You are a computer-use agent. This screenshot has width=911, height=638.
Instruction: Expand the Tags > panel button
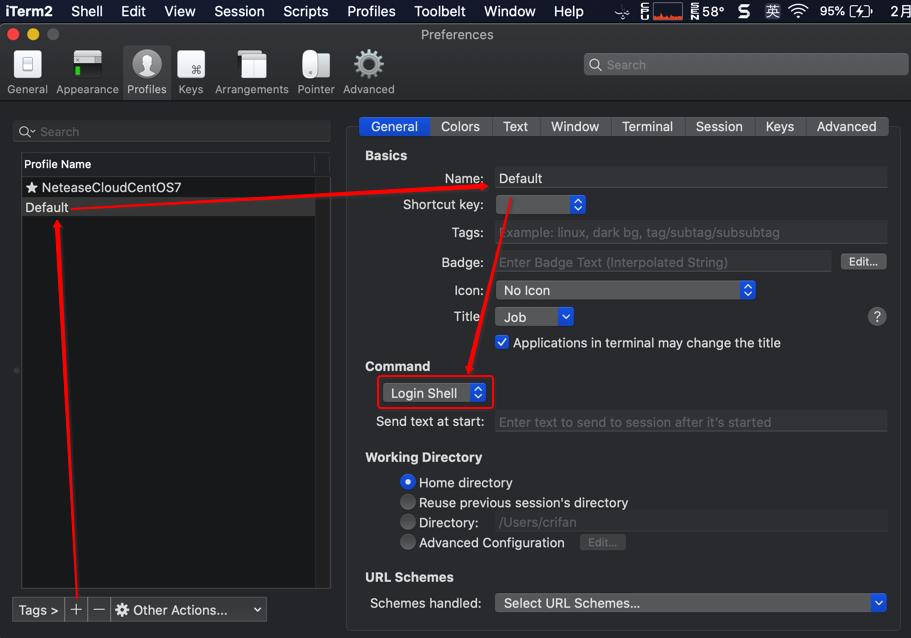38,610
